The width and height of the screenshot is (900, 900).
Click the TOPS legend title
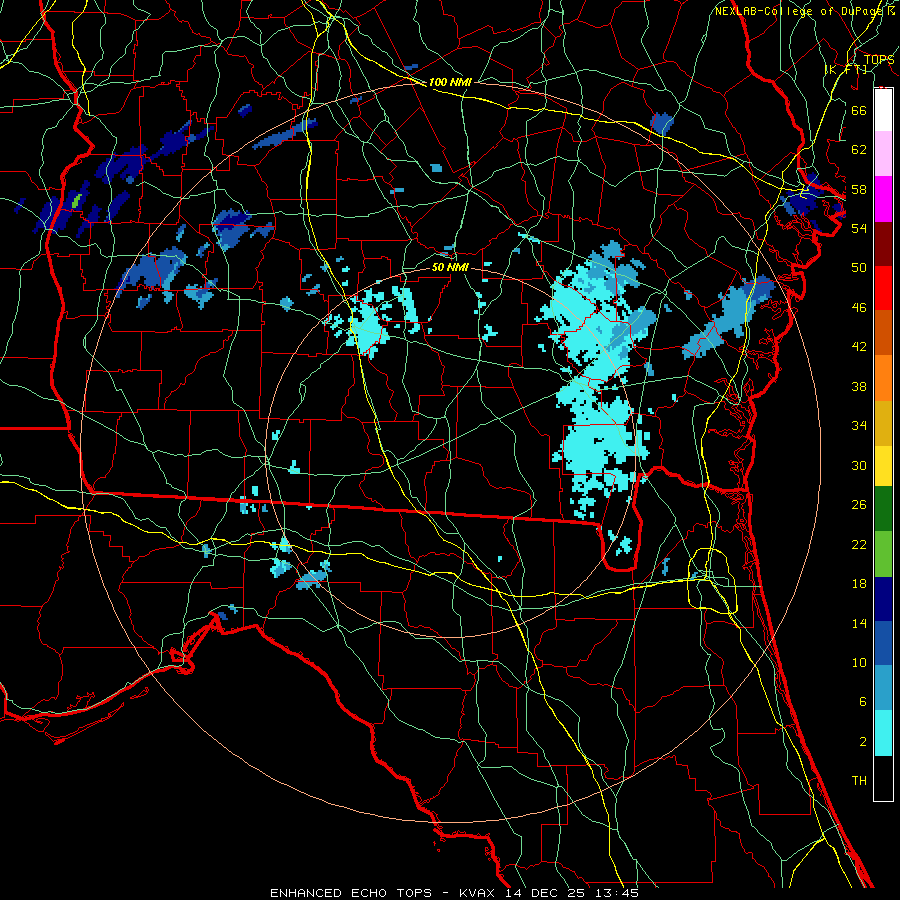tap(879, 60)
